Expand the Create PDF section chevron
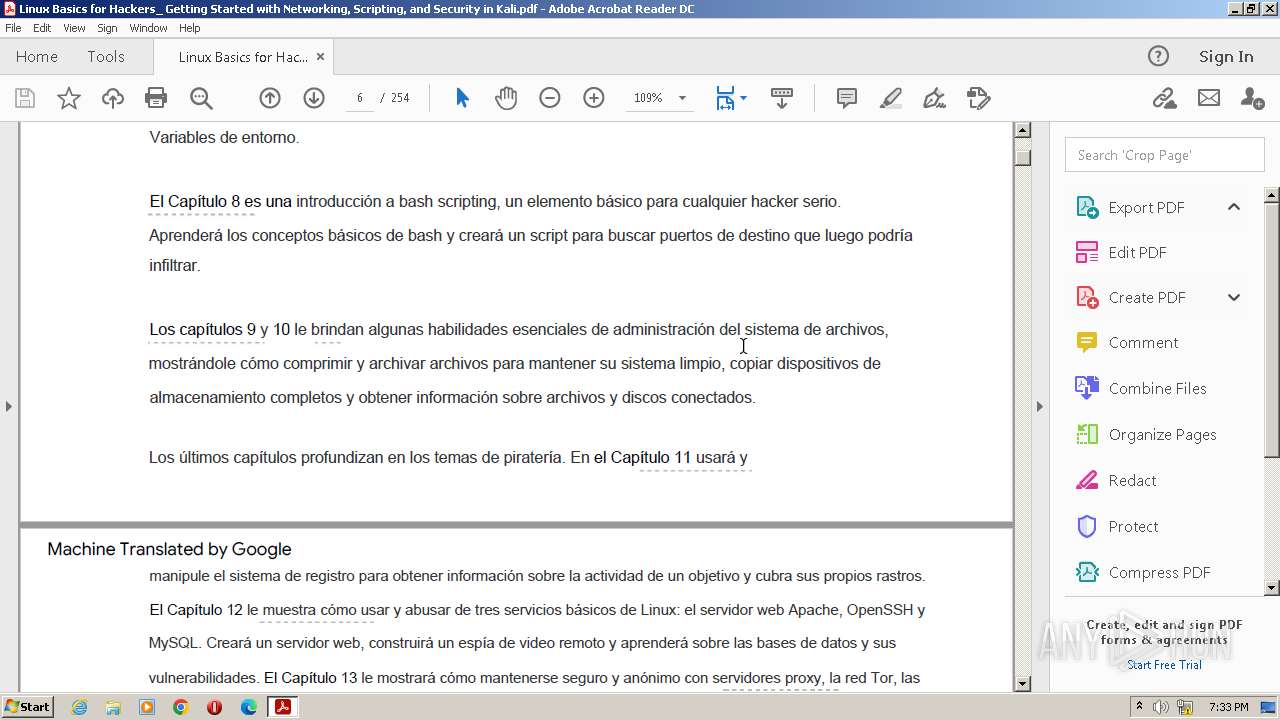Viewport: 1280px width, 720px height. (x=1234, y=297)
